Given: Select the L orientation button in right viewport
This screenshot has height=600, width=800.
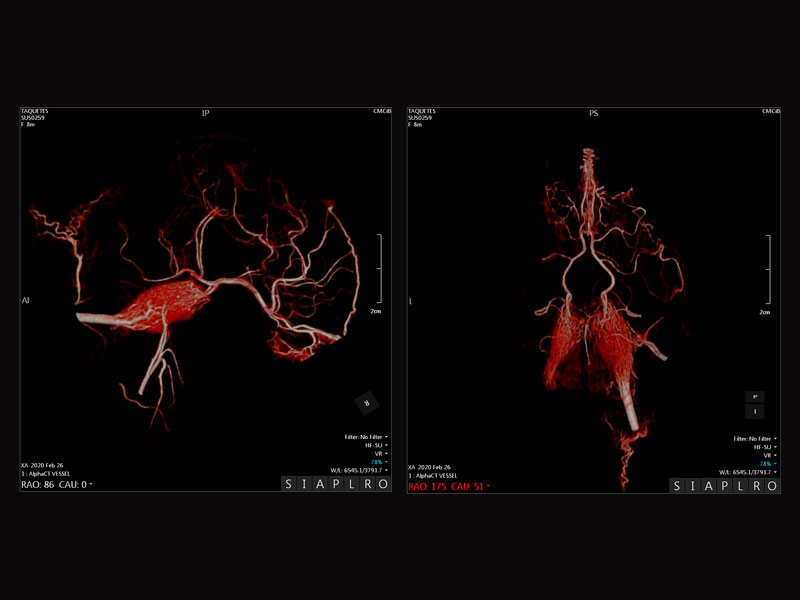Looking at the screenshot, I should click(742, 486).
